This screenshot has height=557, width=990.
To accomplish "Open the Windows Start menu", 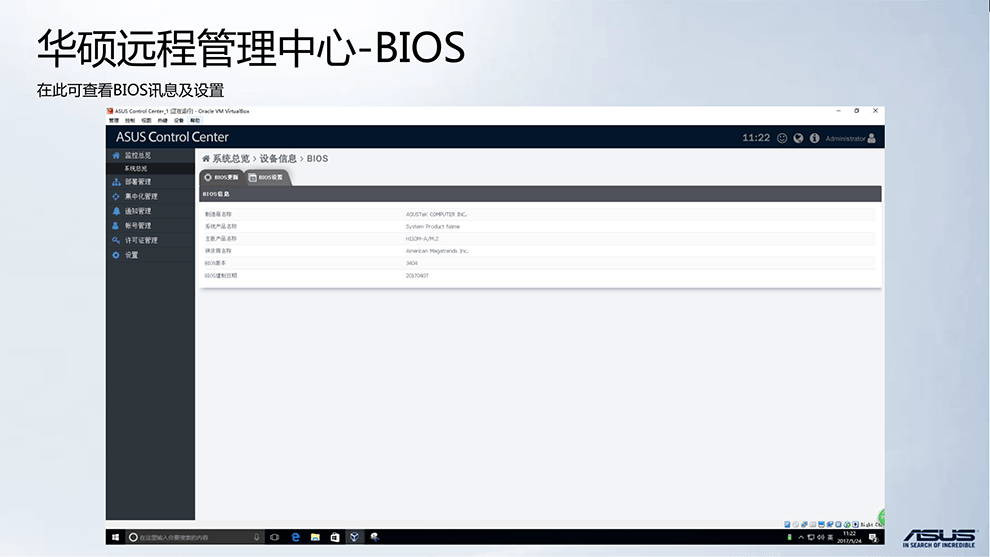I will [116, 537].
